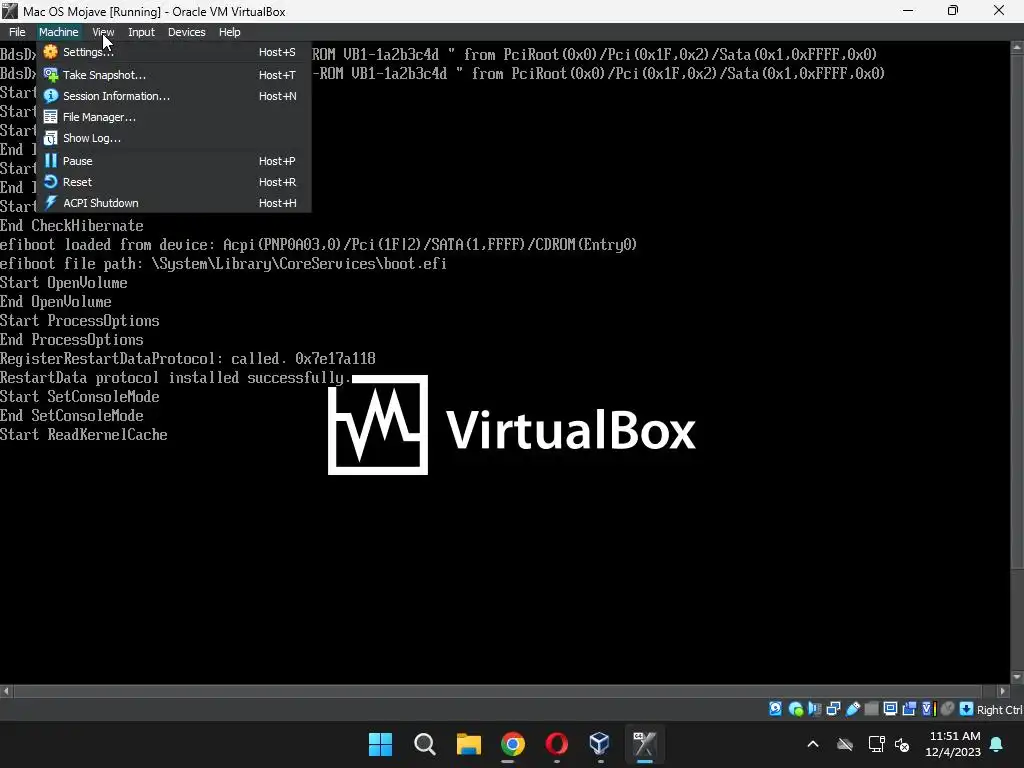The image size is (1024, 768).
Task: Click the CPU virtualization status indicator
Action: [x=929, y=709]
